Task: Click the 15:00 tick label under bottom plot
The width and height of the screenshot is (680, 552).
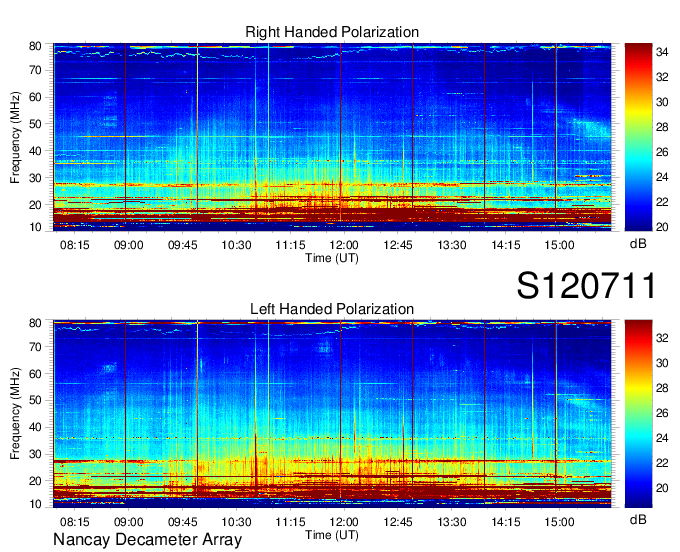Action: [559, 522]
